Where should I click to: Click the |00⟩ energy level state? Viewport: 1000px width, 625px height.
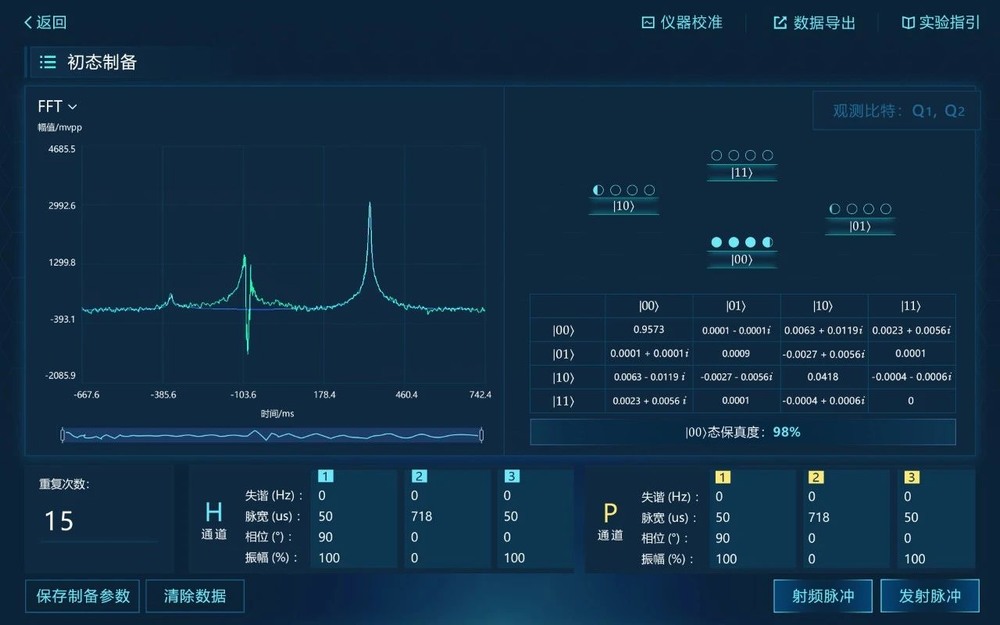[741, 252]
